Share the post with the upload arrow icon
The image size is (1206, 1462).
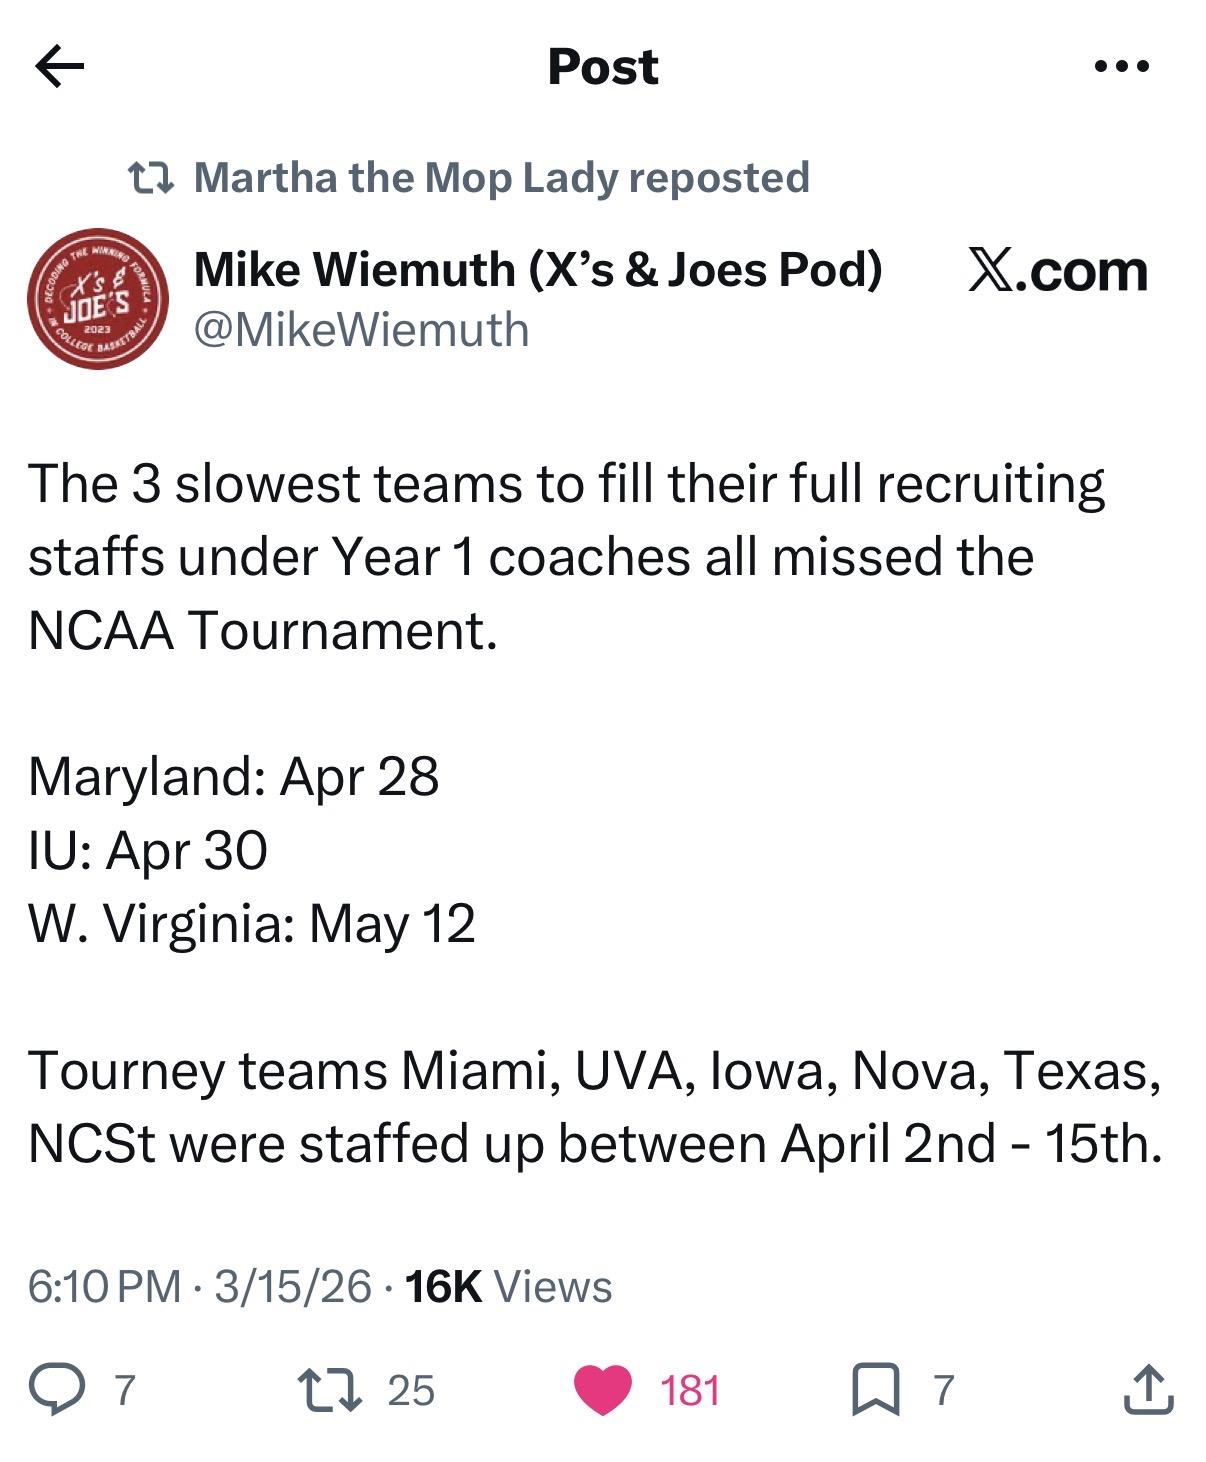click(1147, 1391)
